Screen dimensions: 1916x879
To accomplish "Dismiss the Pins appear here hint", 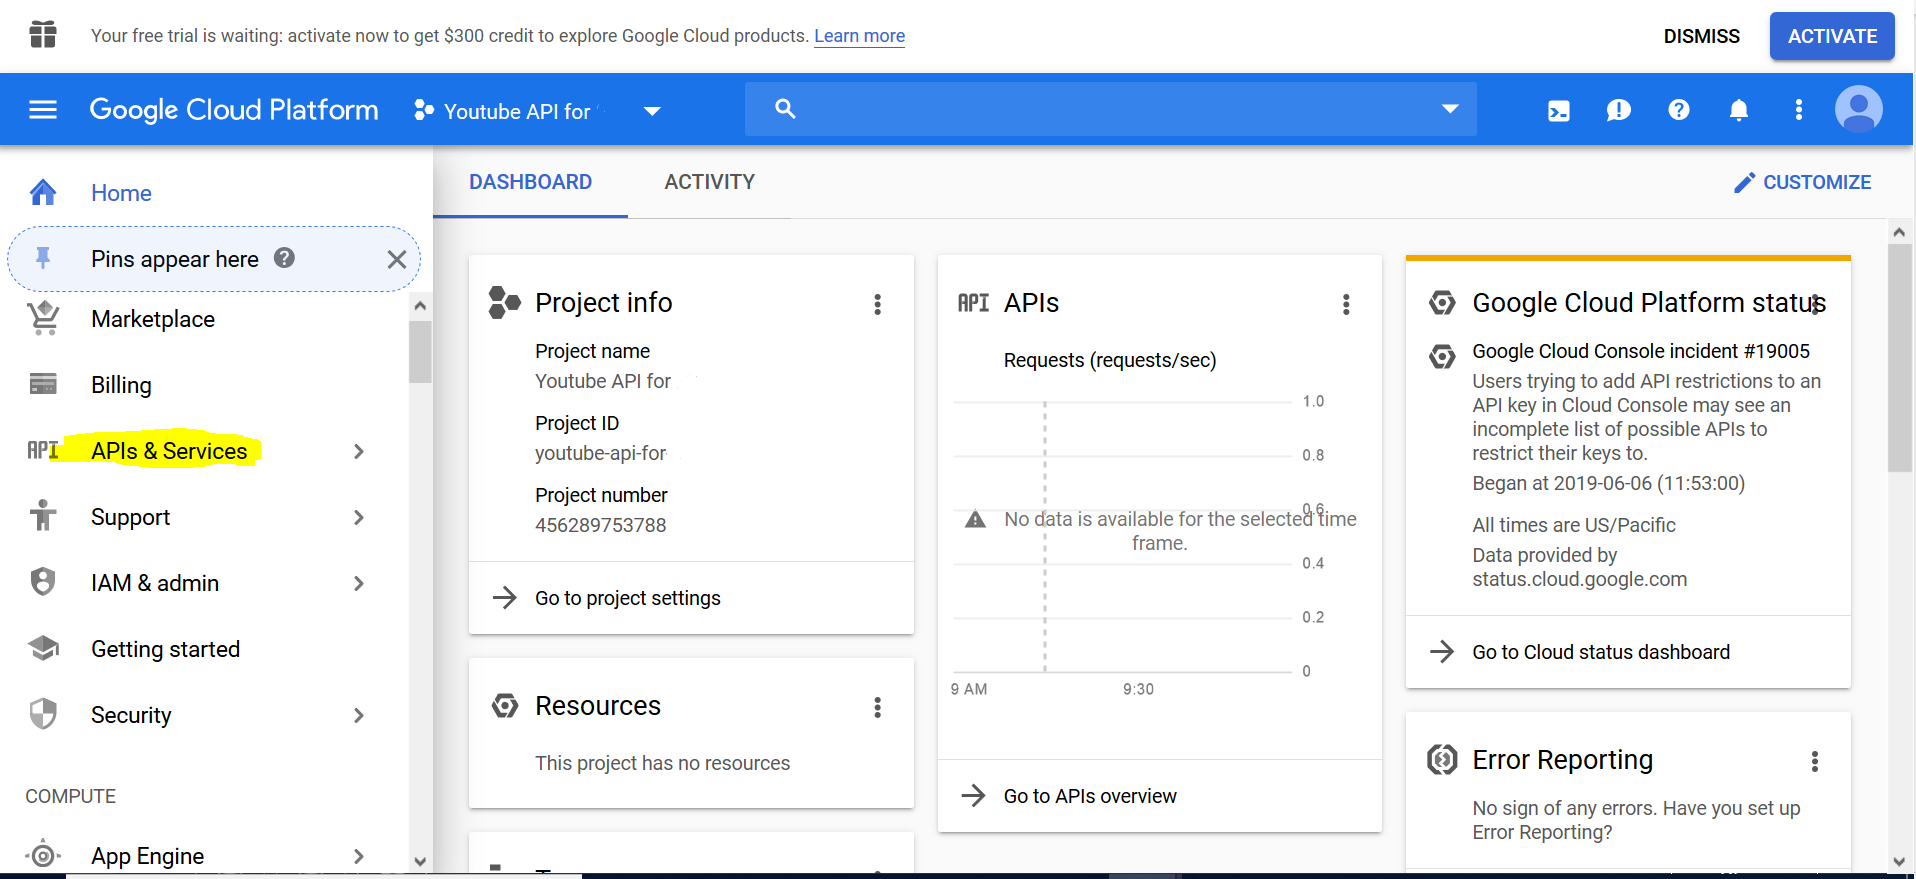I will click(x=397, y=260).
